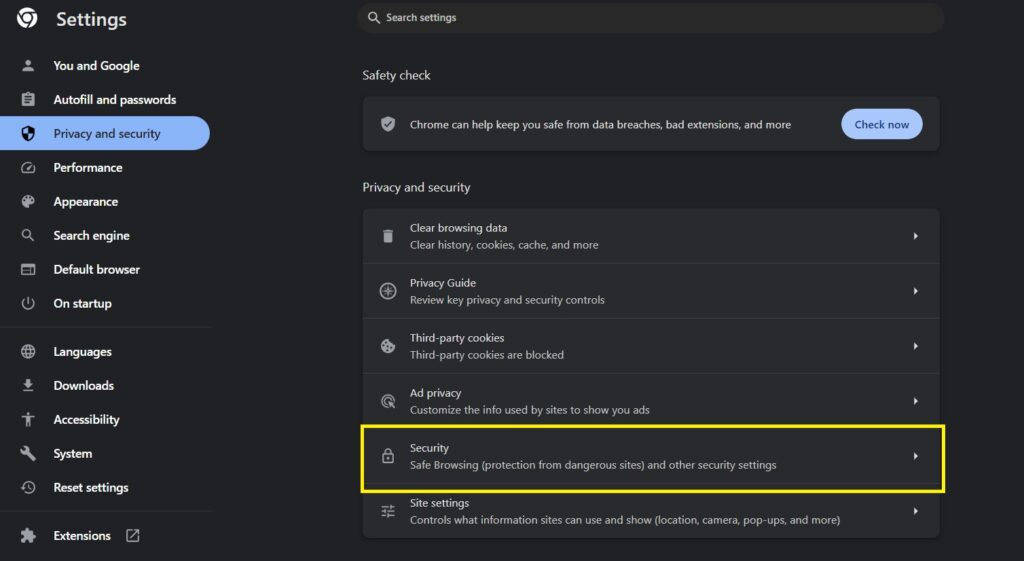
Task: Click the Settings page title
Action: (91, 20)
